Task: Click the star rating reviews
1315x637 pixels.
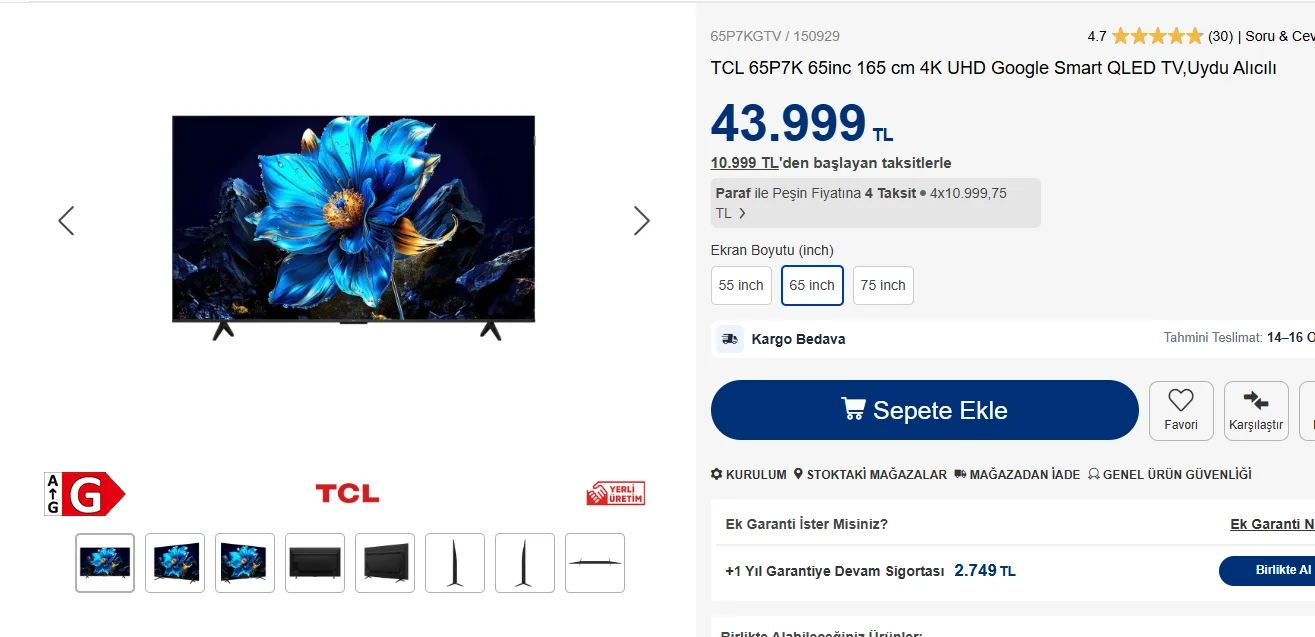Action: point(1158,36)
